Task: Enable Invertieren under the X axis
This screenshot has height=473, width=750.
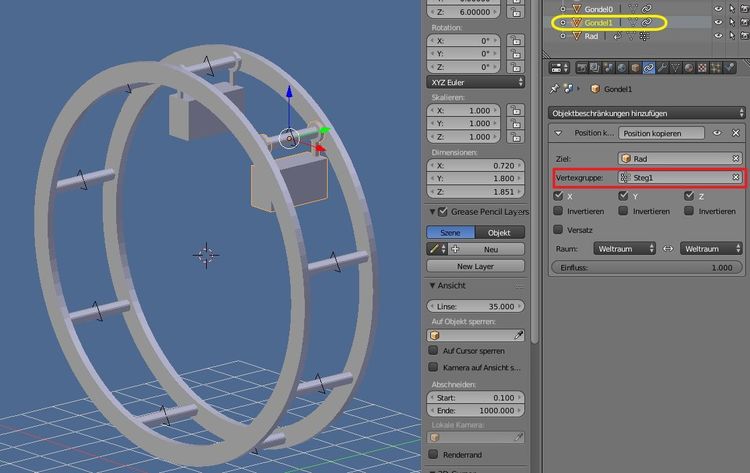Action: point(558,211)
